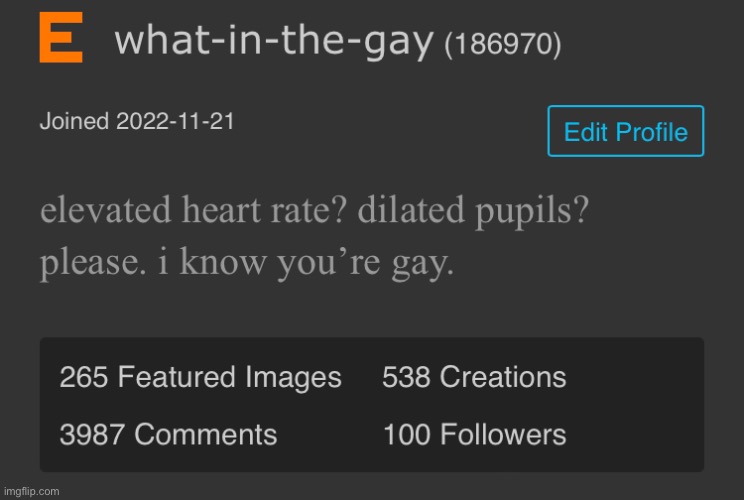This screenshot has height=500, width=744.
Task: Show the 100 Followers list
Action: coord(474,435)
